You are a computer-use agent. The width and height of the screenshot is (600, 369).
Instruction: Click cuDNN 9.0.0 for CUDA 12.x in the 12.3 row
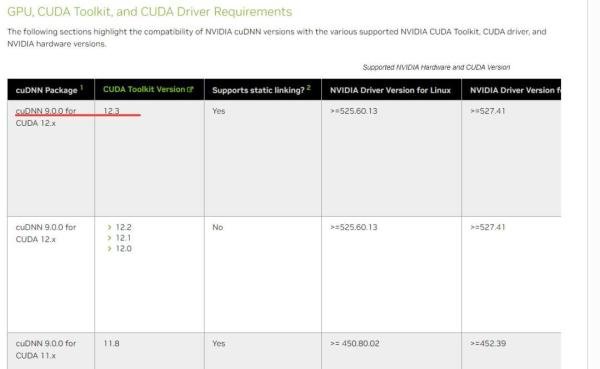pyautogui.click(x=46, y=117)
